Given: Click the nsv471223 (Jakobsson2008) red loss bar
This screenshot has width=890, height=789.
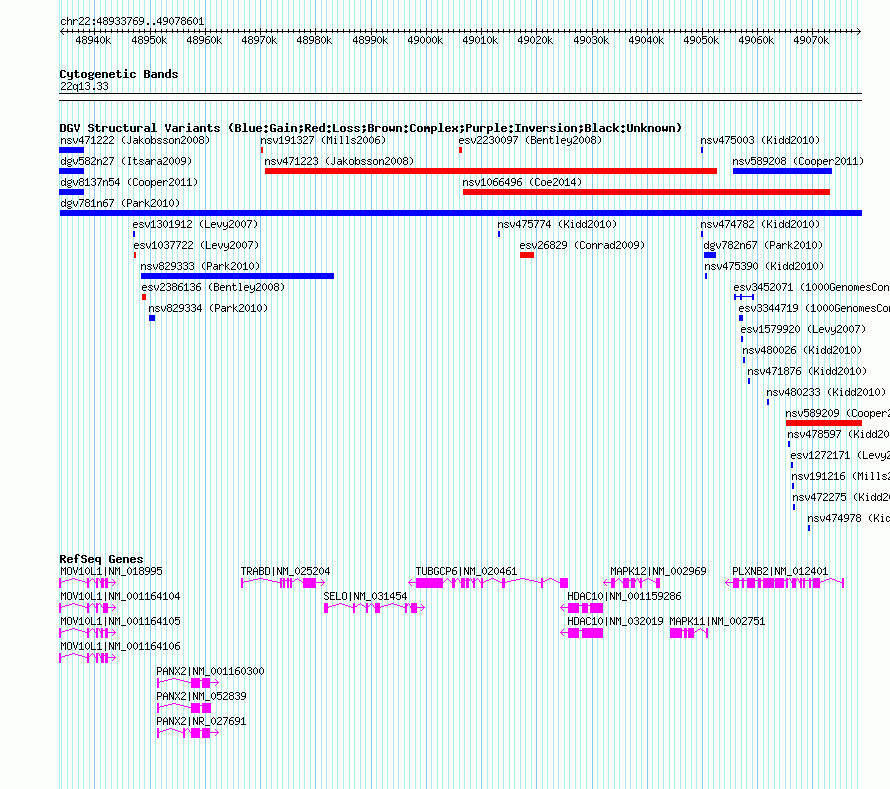Looking at the screenshot, I should tap(490, 171).
